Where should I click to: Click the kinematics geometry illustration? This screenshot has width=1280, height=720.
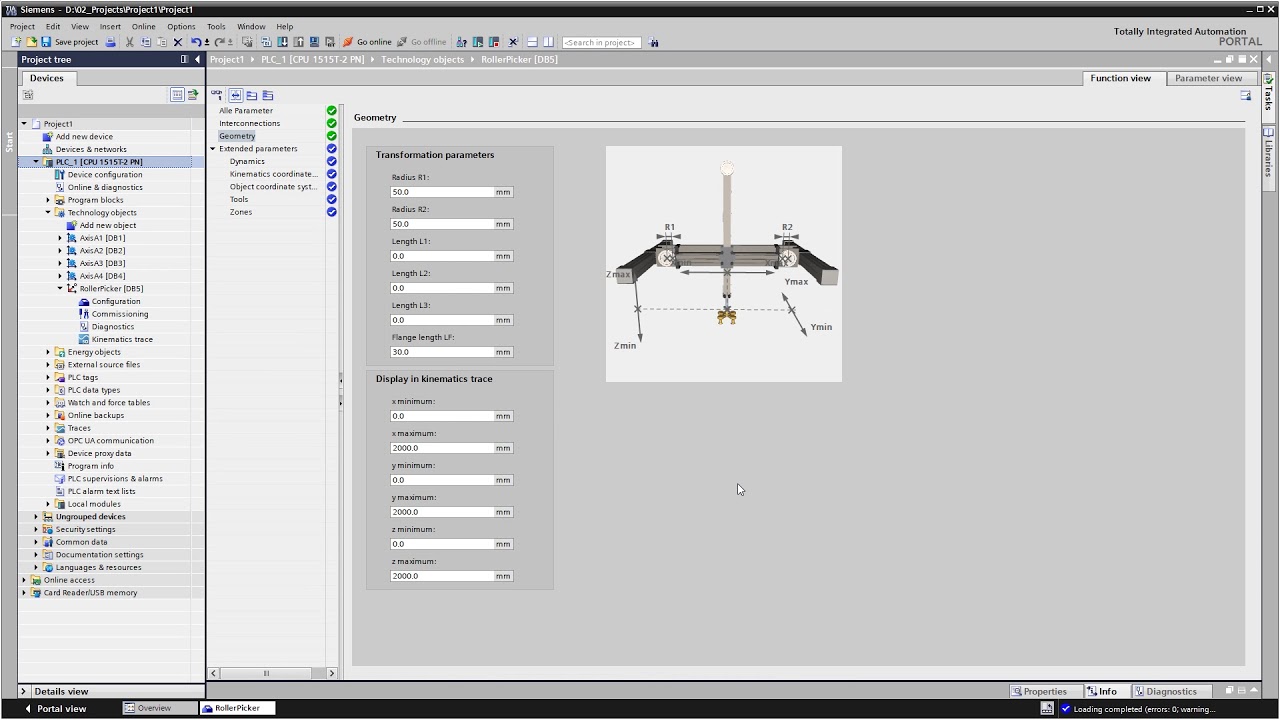(724, 264)
